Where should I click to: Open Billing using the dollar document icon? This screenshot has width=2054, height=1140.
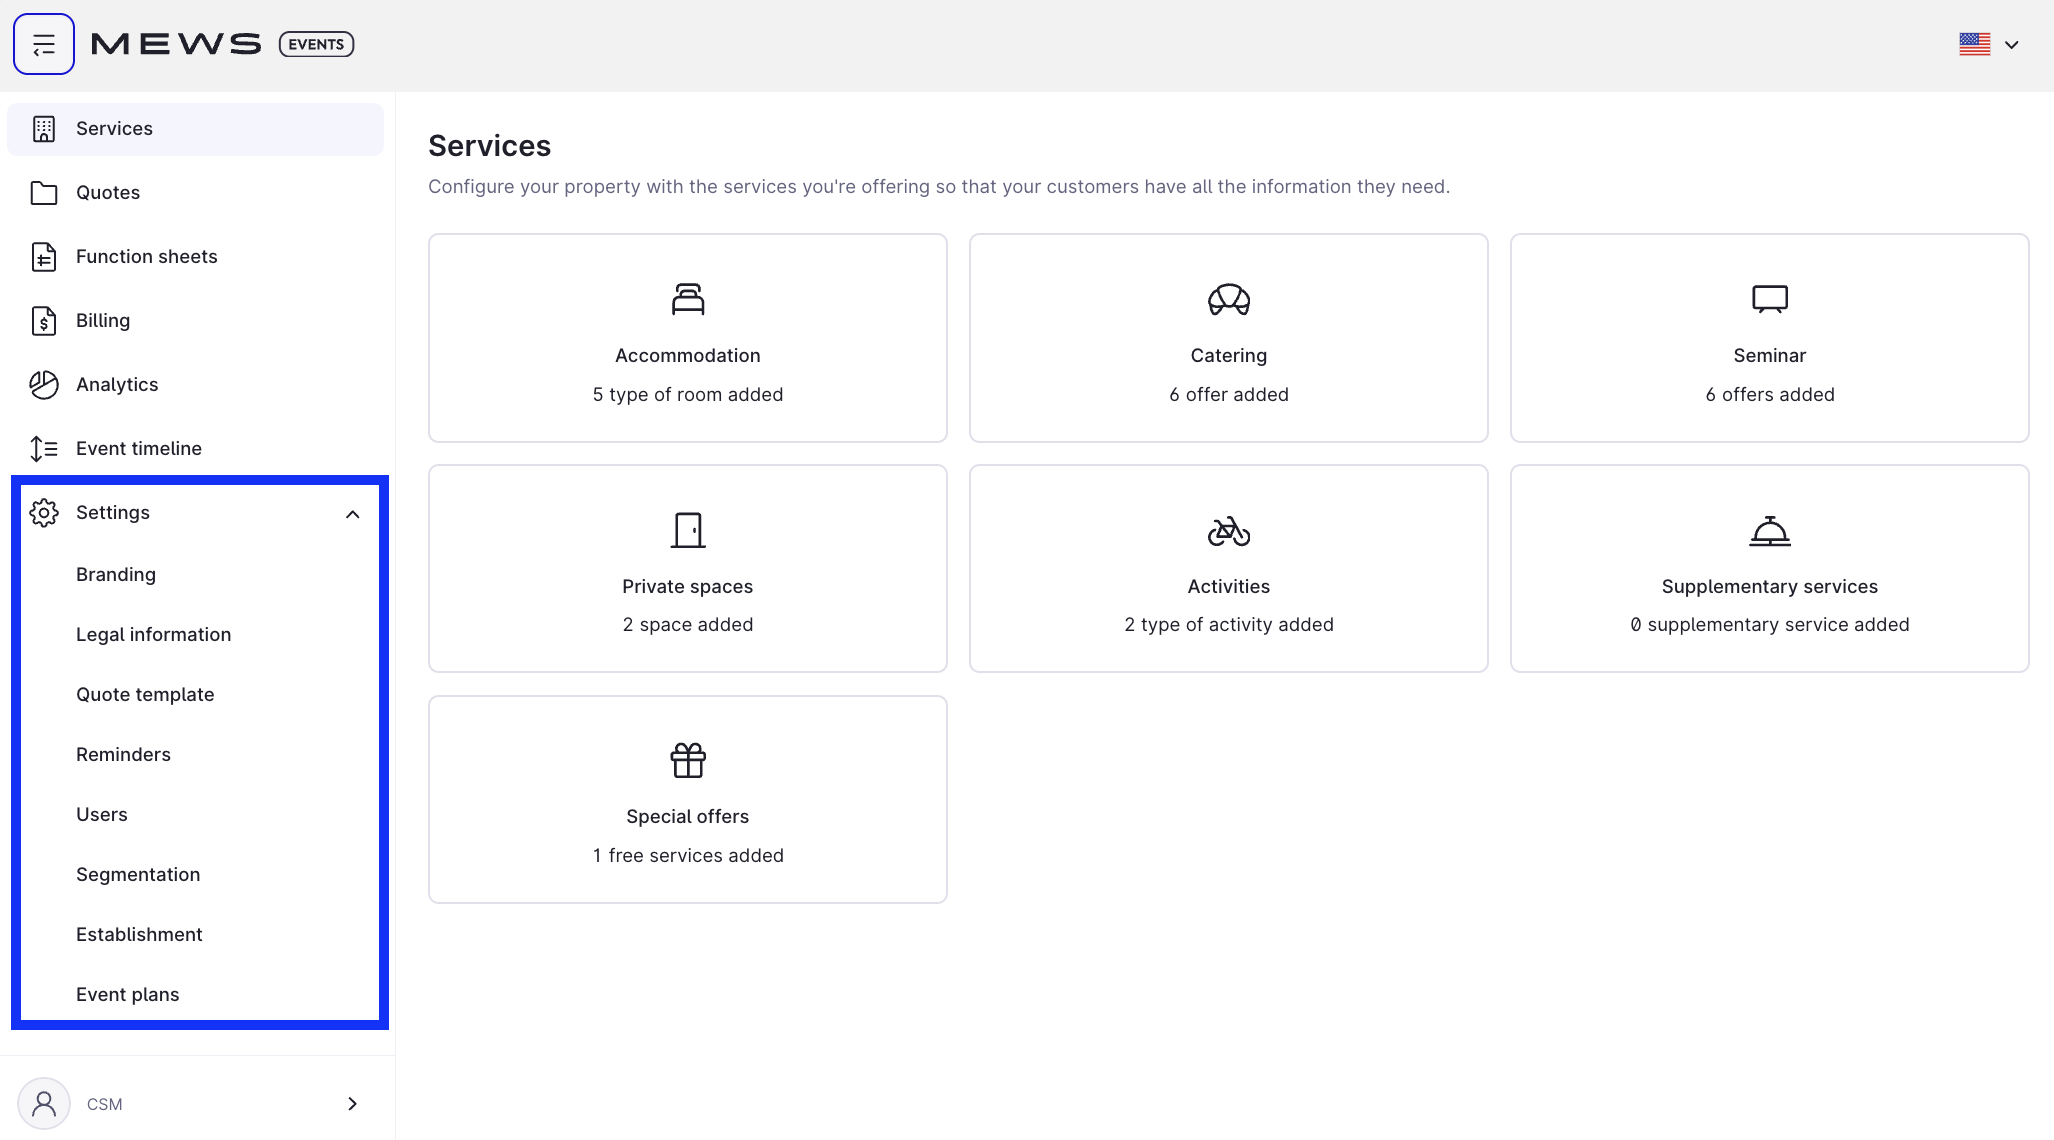click(44, 320)
